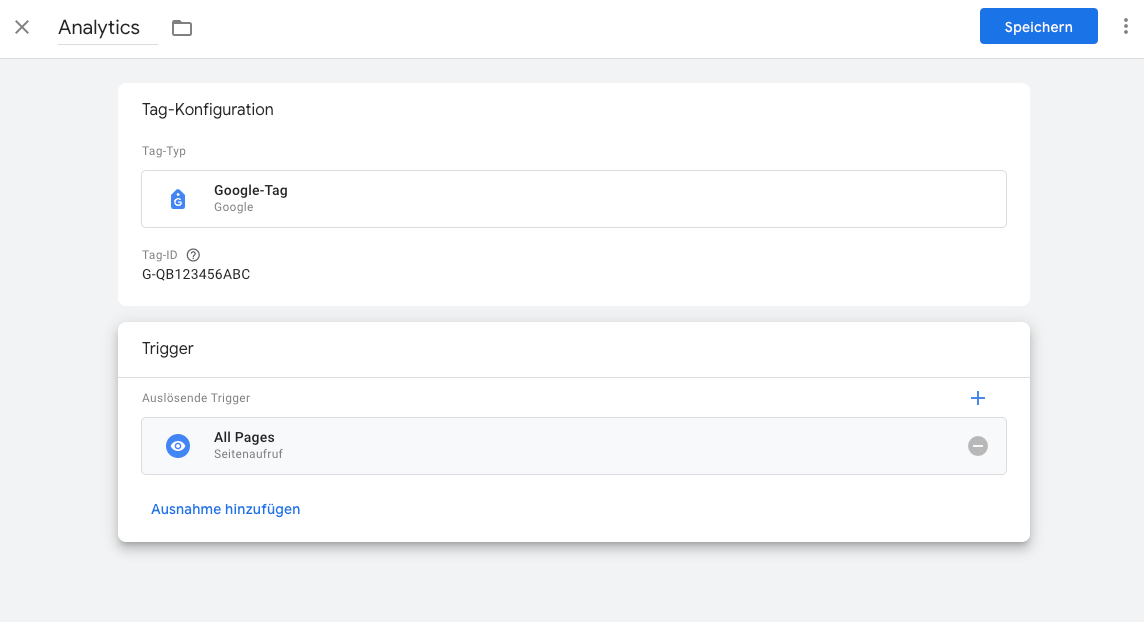Open the Tag-ID help question mark
This screenshot has height=622, width=1144.
[x=194, y=255]
